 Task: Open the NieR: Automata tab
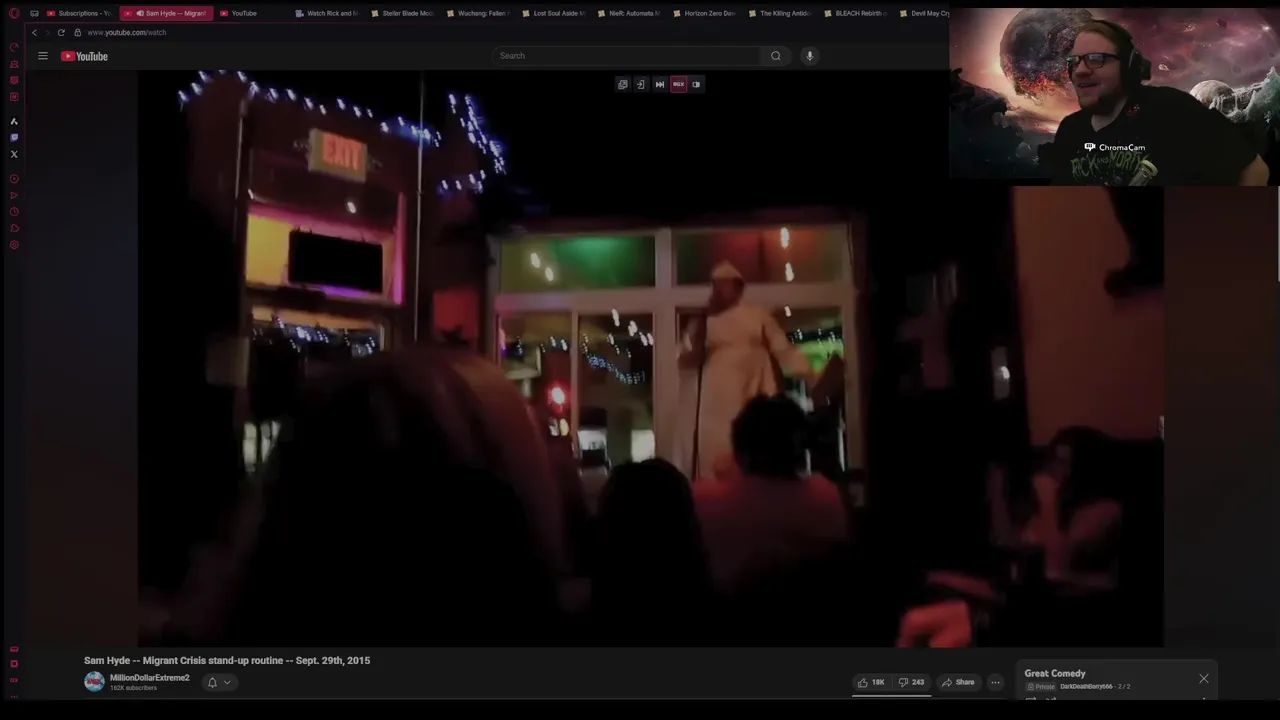[x=630, y=13]
